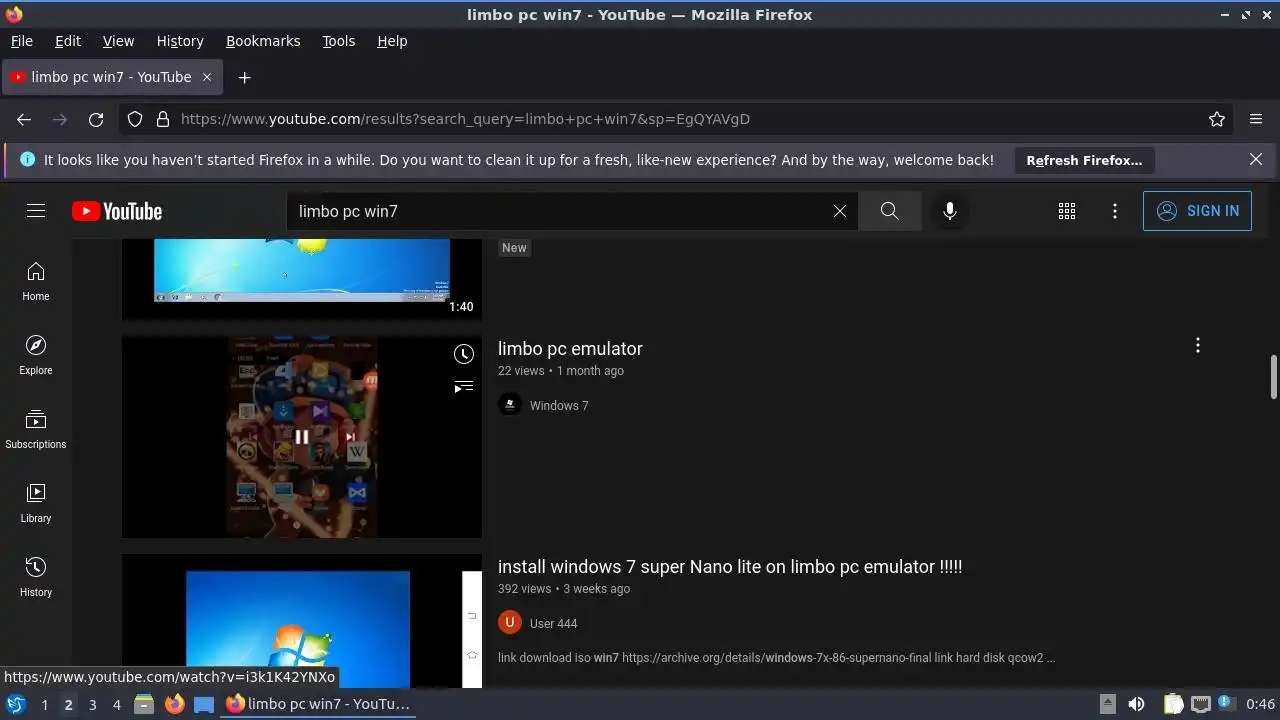The width and height of the screenshot is (1280, 720).
Task: Open the Help menu
Action: tap(392, 41)
